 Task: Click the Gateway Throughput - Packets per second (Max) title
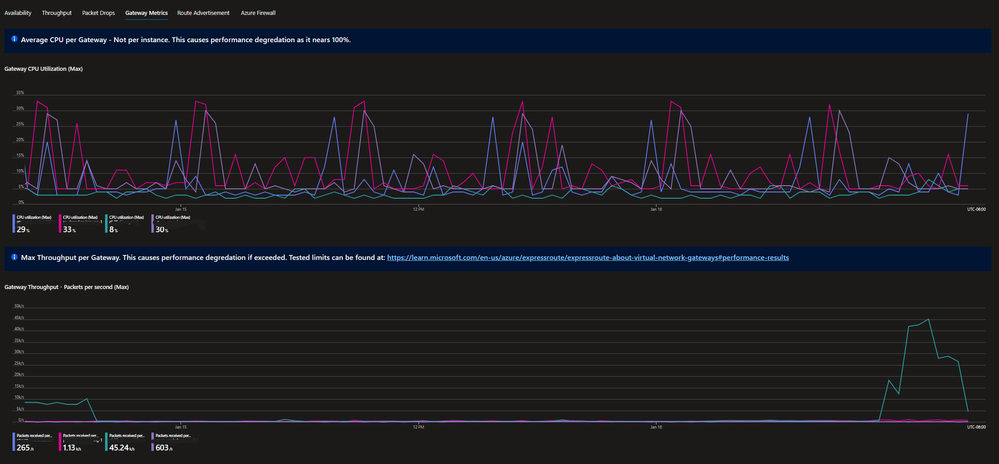[67, 287]
